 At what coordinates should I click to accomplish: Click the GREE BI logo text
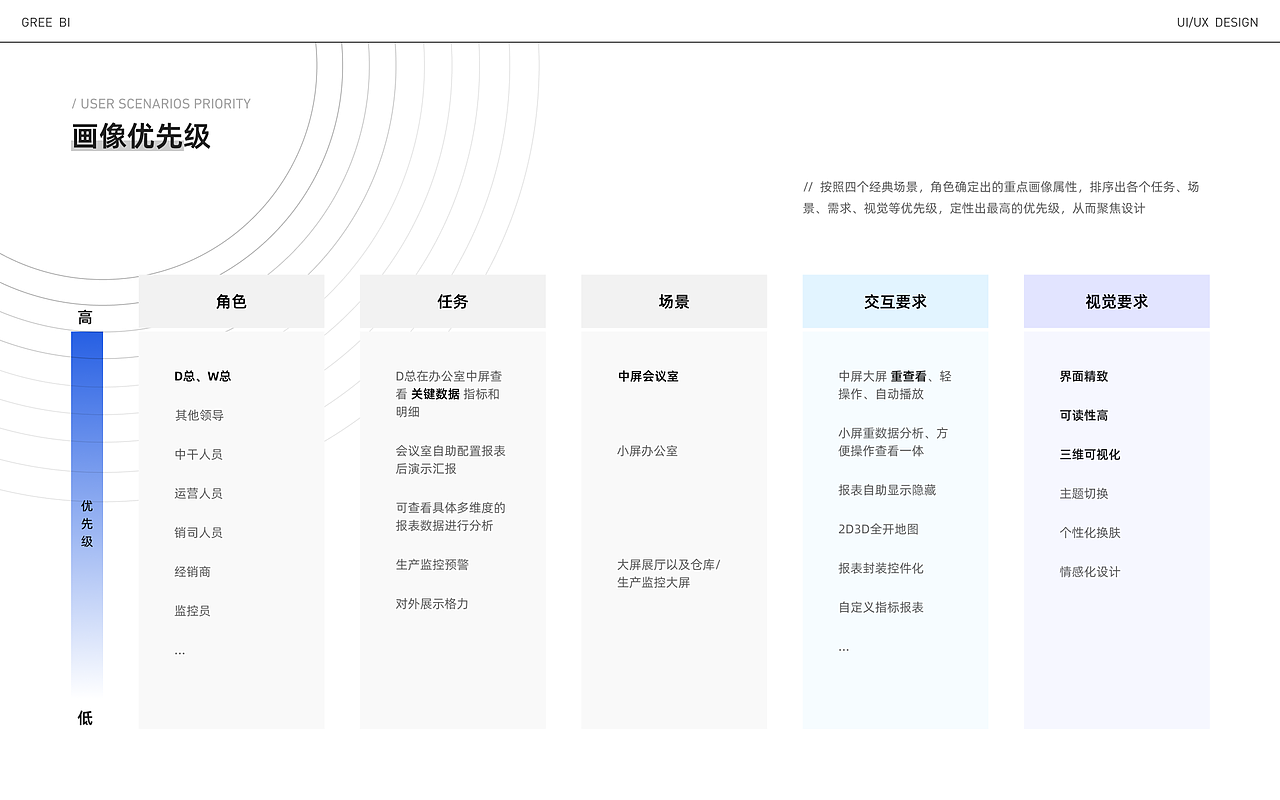46,21
